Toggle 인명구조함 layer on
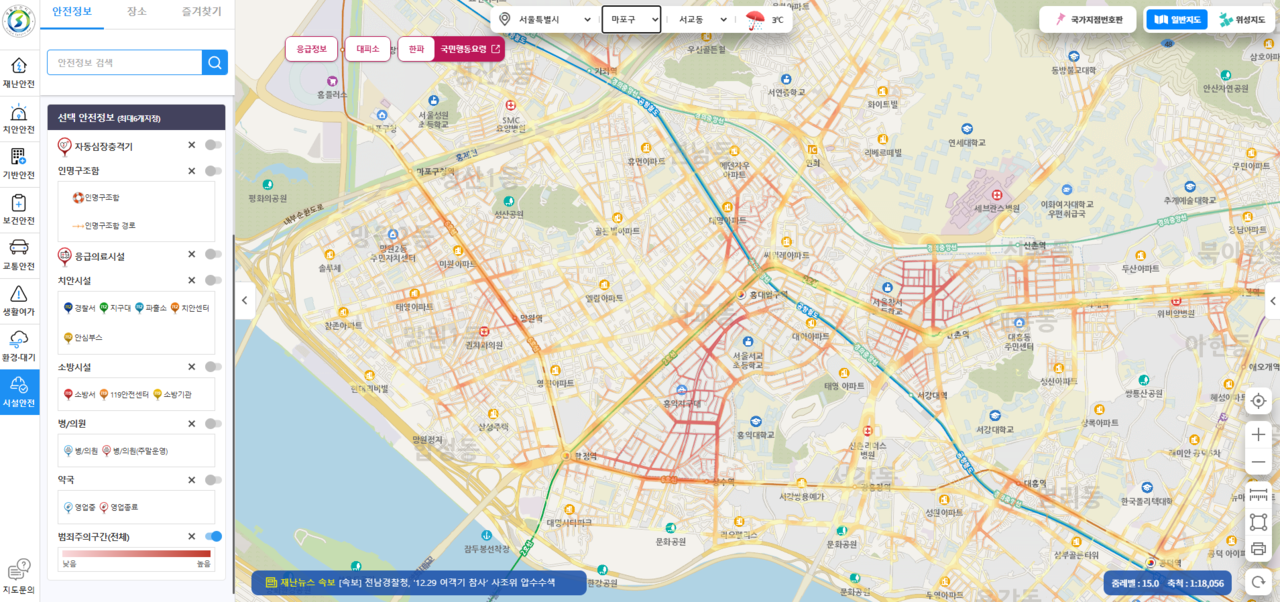 point(213,171)
